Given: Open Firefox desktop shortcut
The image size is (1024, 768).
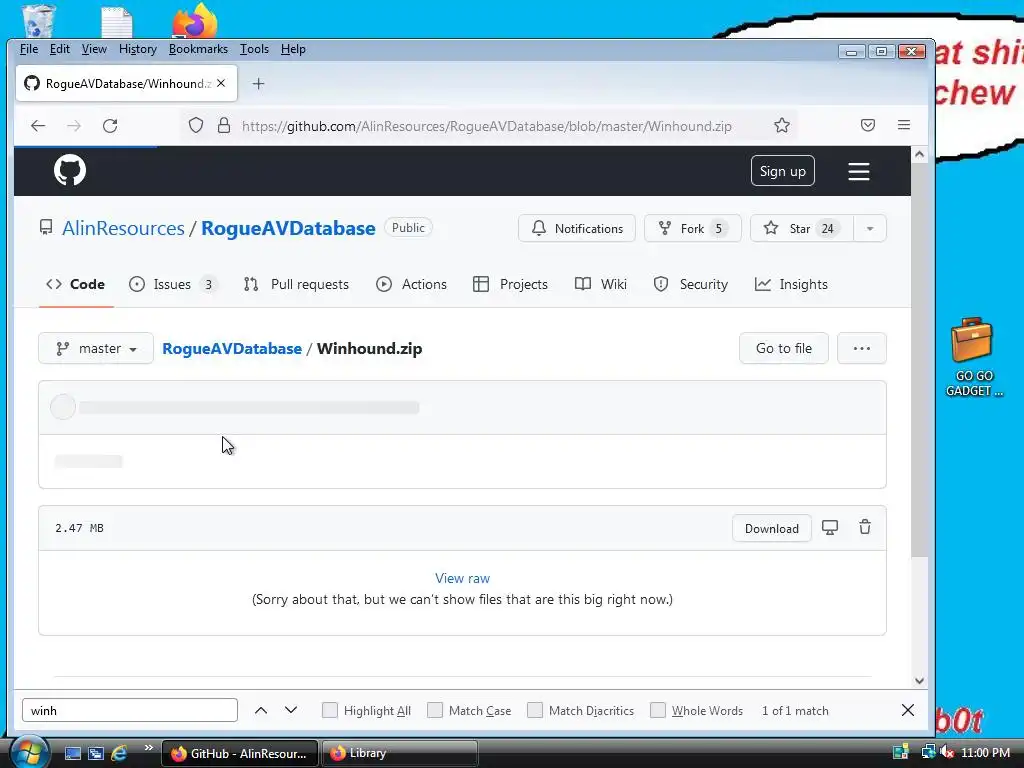Looking at the screenshot, I should [195, 20].
